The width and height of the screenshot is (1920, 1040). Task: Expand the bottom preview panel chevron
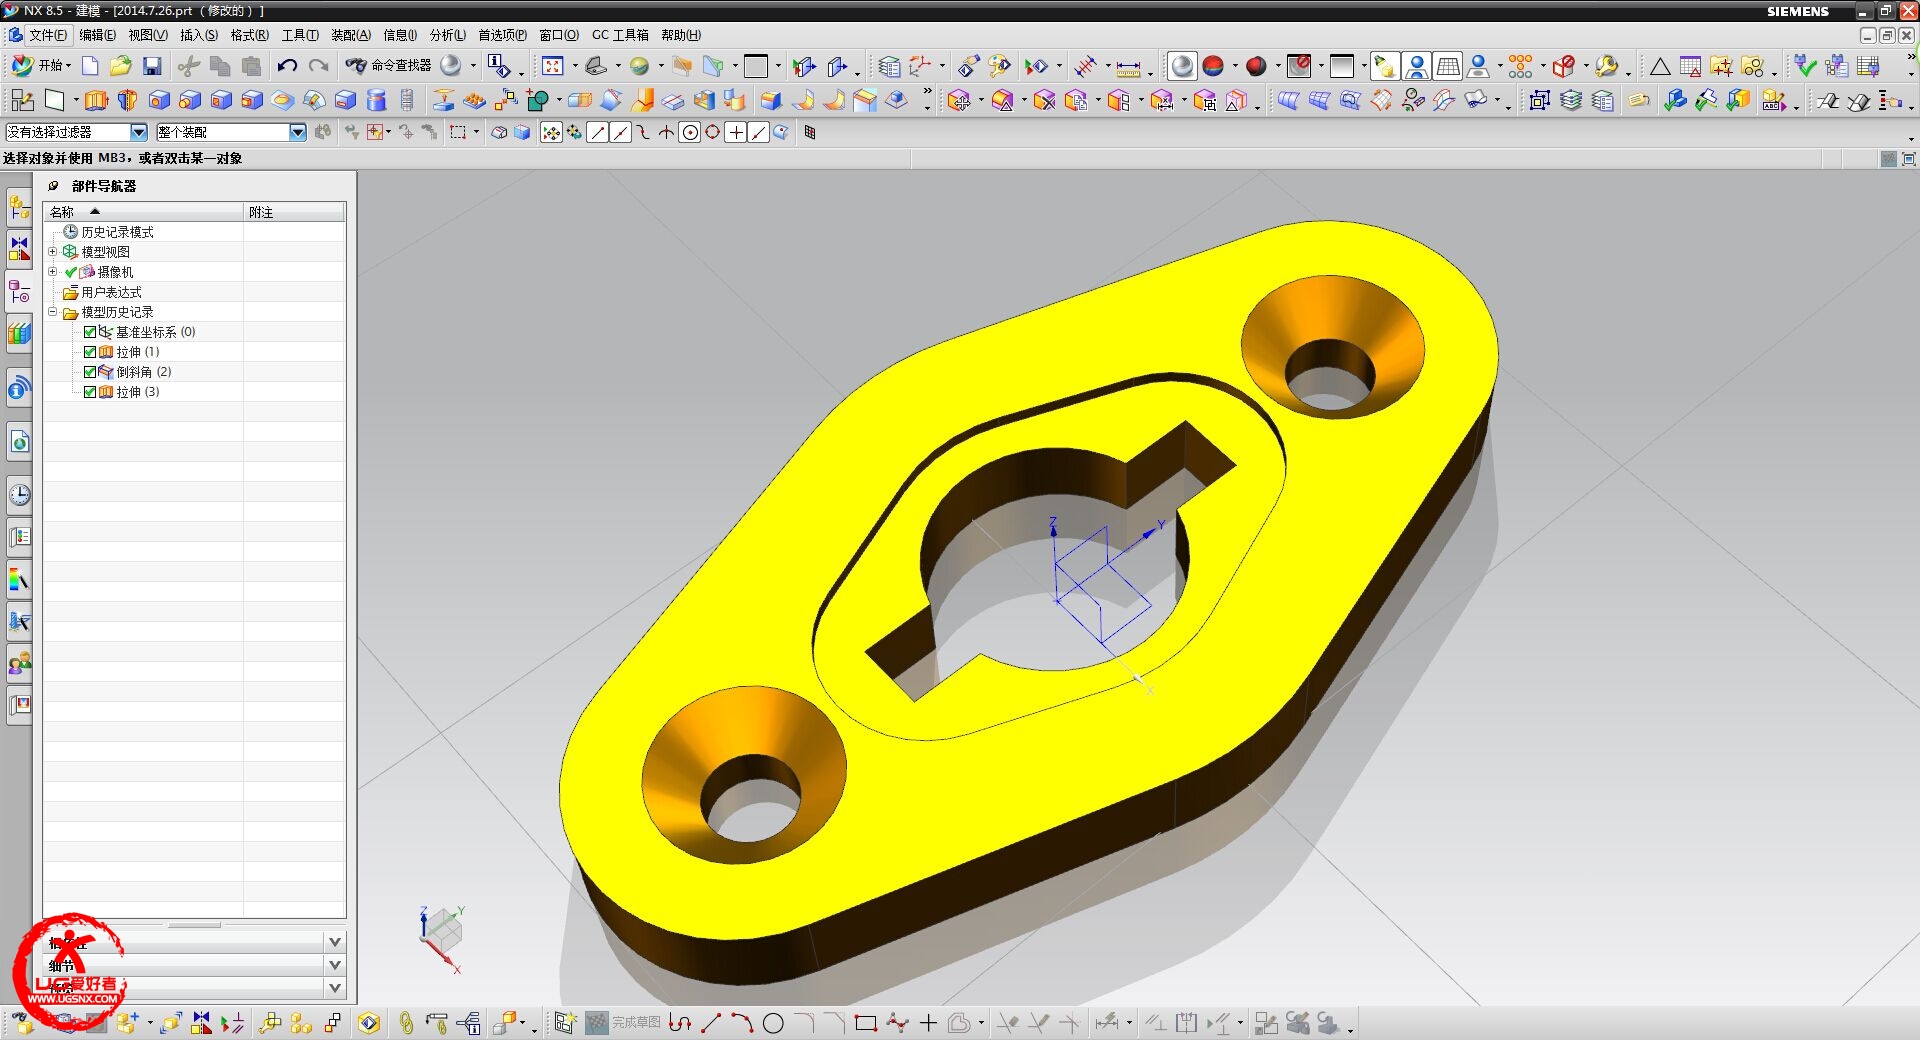tap(335, 988)
